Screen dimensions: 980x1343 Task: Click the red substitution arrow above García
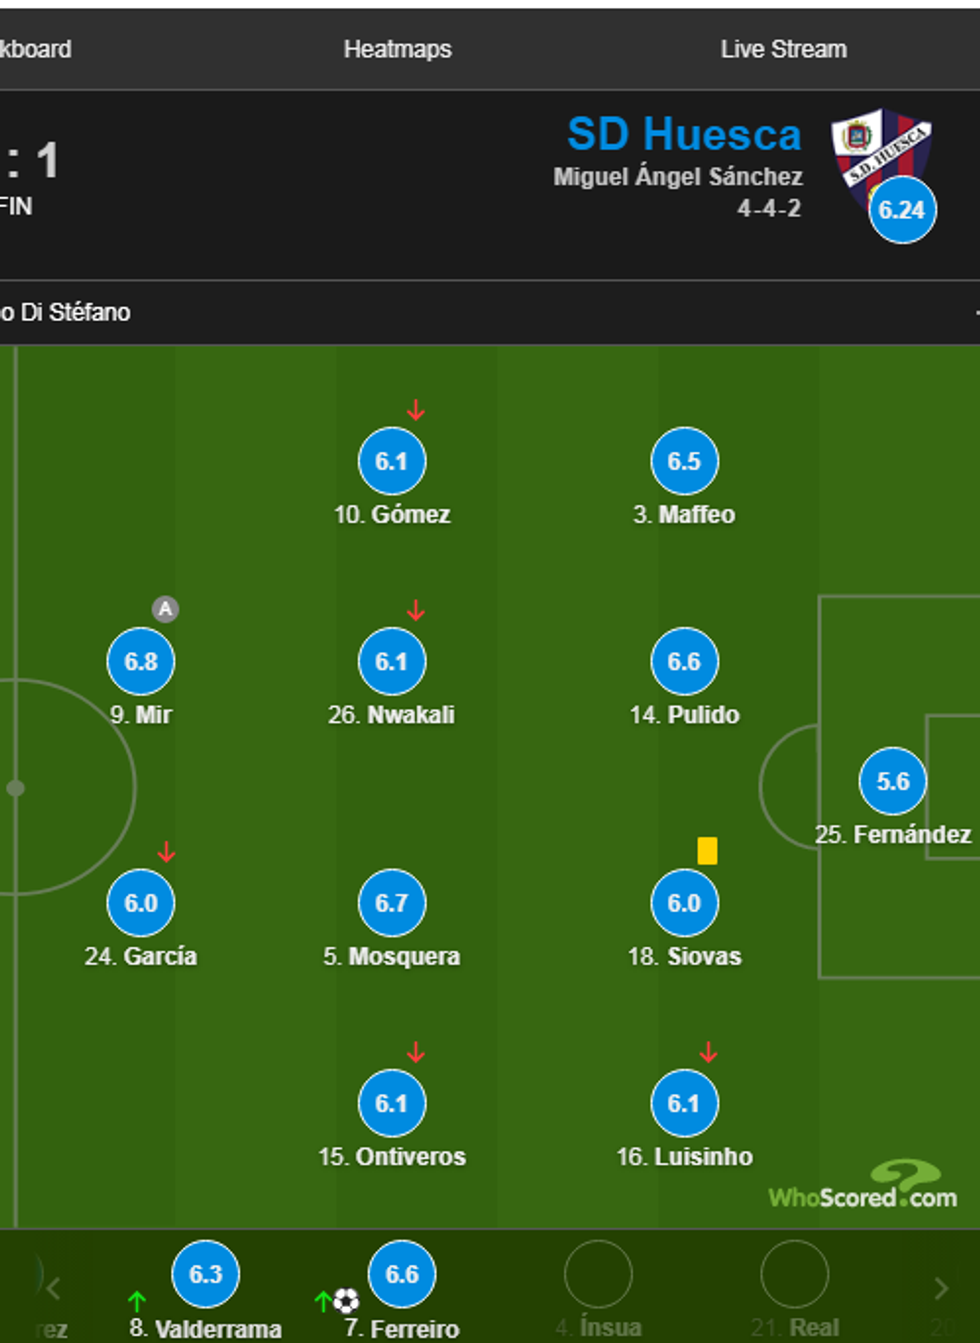[x=167, y=853]
